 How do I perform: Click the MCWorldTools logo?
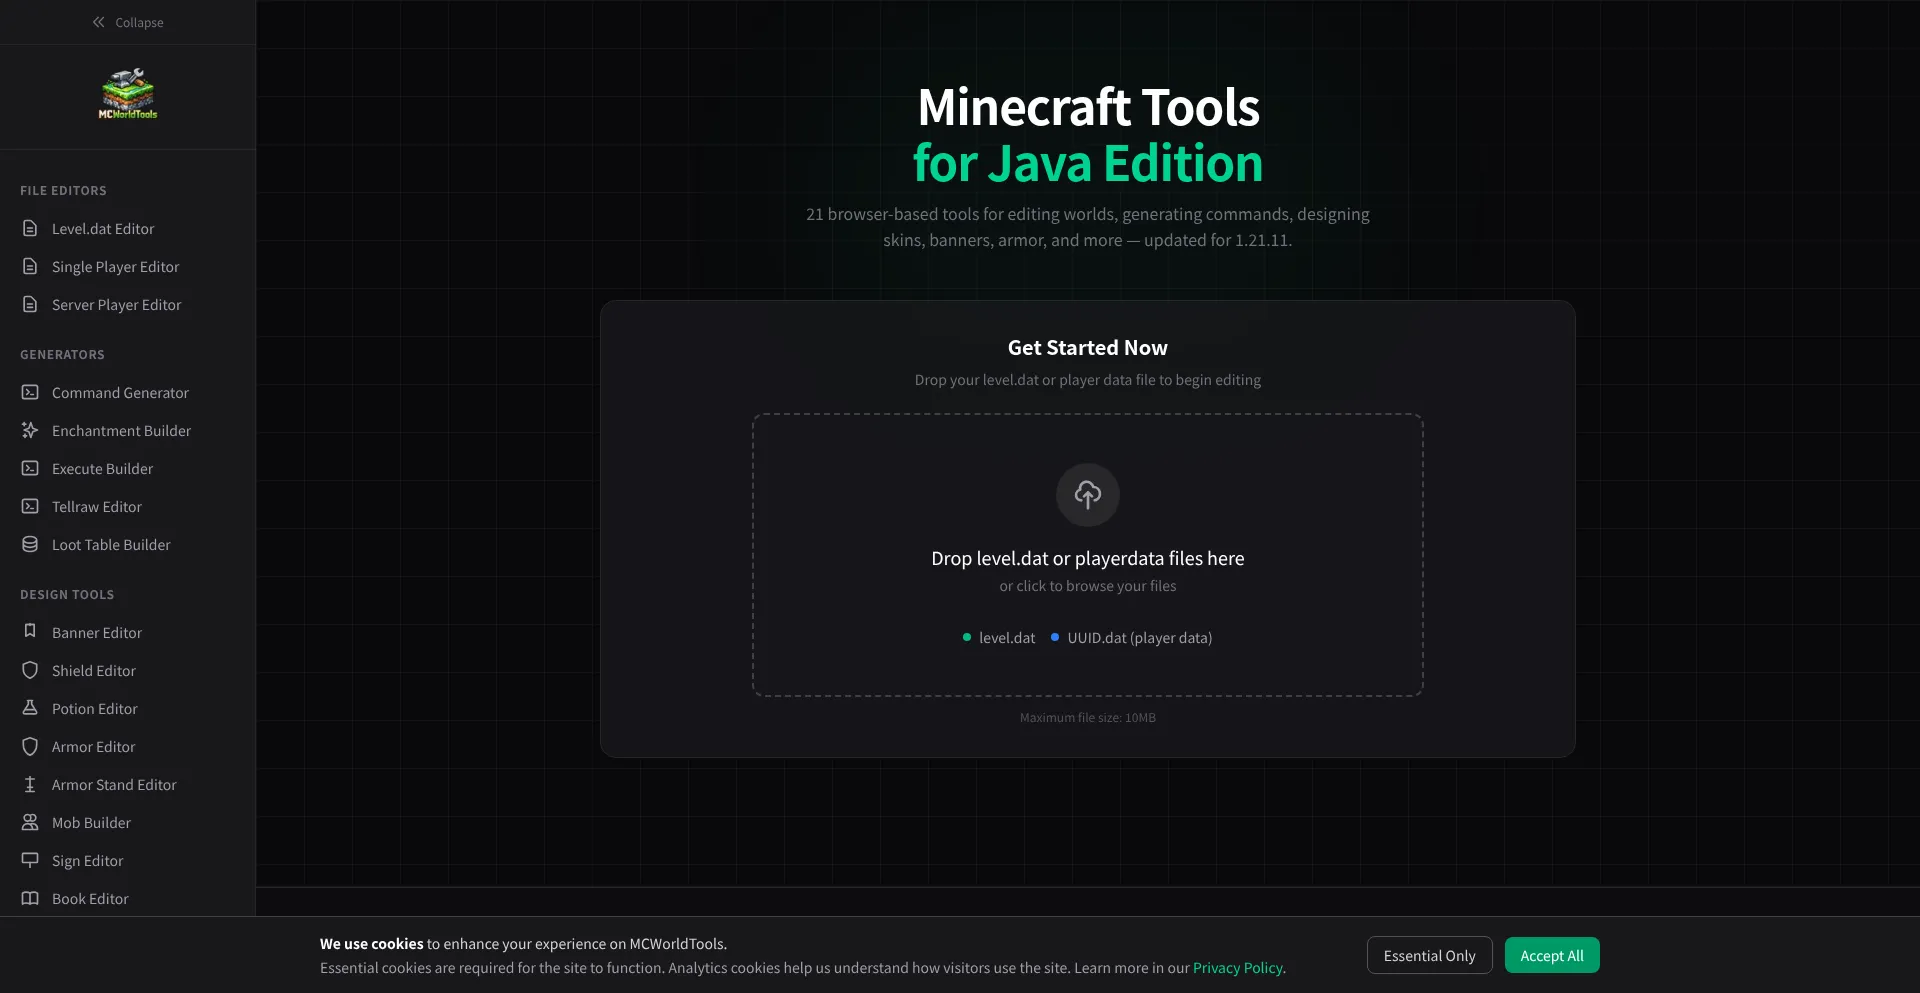pyautogui.click(x=128, y=95)
